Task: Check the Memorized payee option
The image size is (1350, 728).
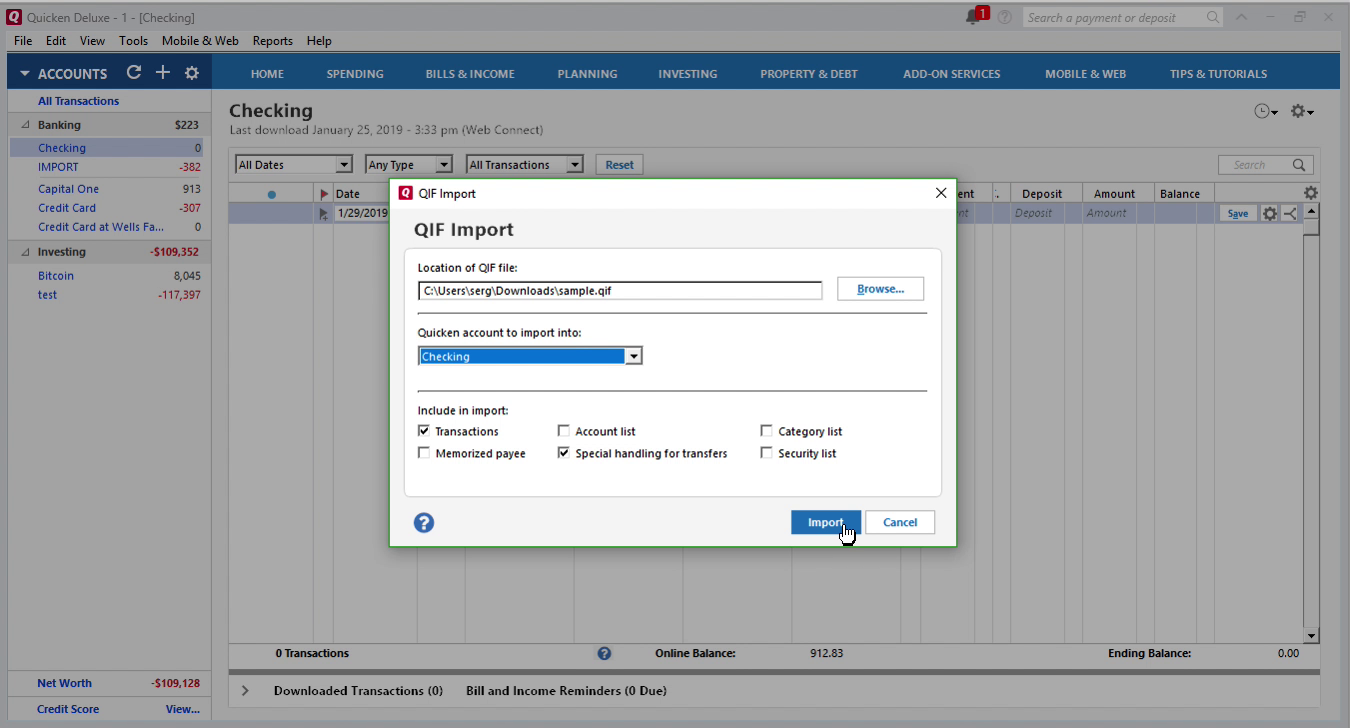Action: tap(424, 453)
